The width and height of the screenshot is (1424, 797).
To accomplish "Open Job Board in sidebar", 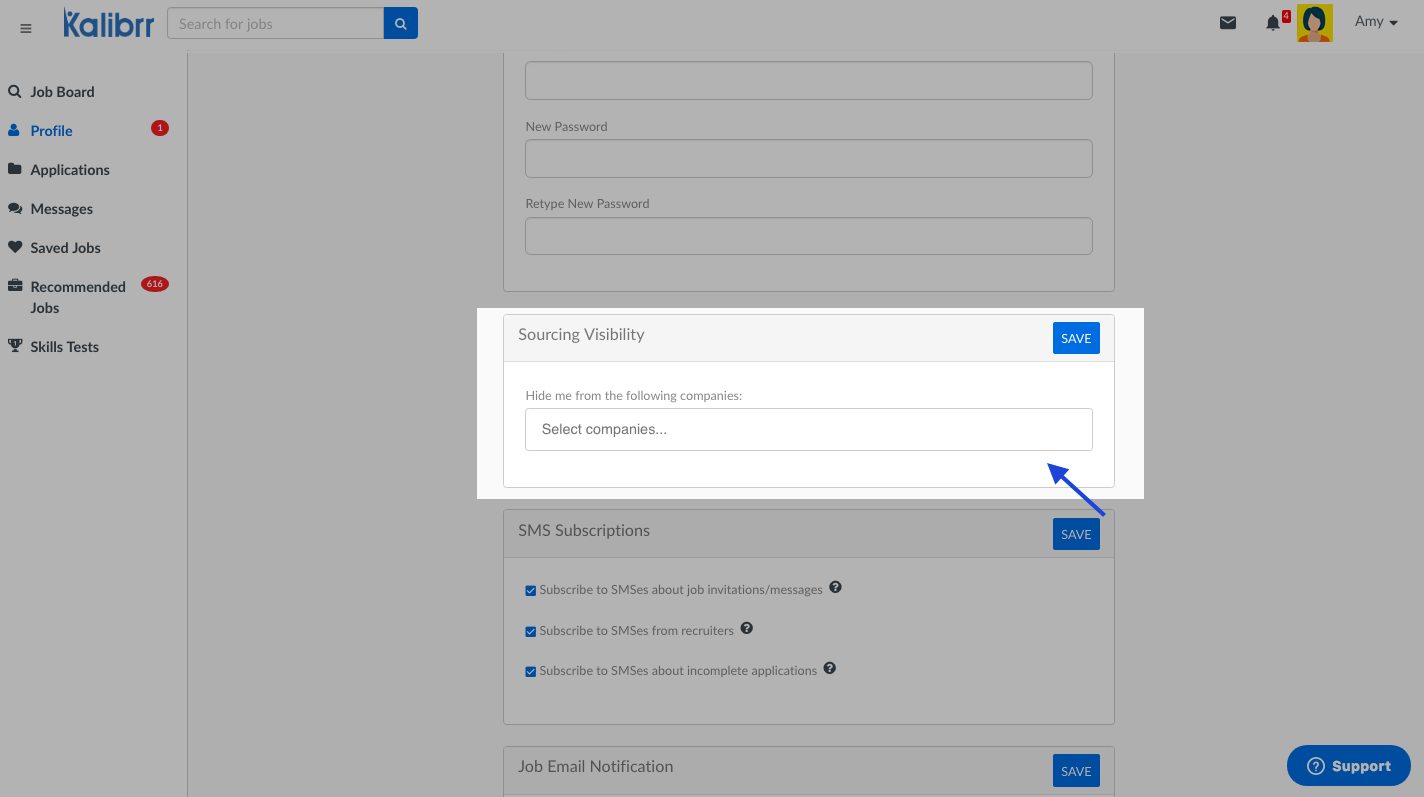I will (62, 92).
